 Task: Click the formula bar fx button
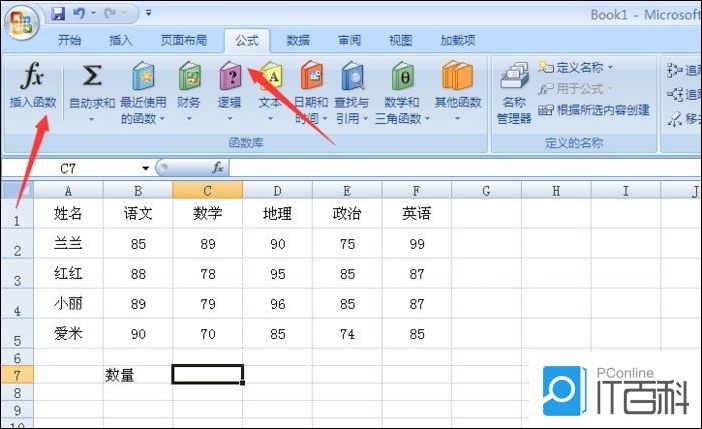click(218, 168)
